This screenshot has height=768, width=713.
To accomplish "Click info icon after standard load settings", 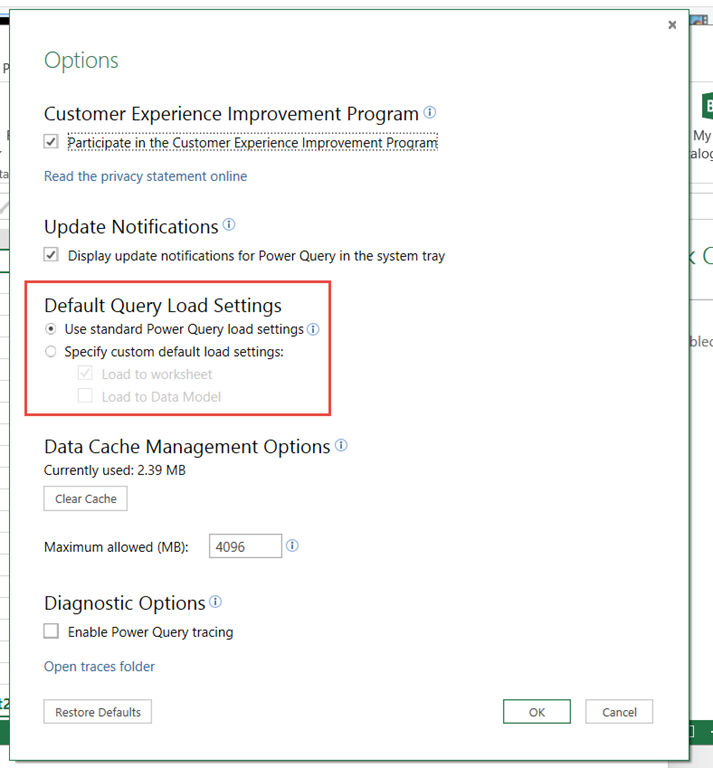I will coord(313,329).
